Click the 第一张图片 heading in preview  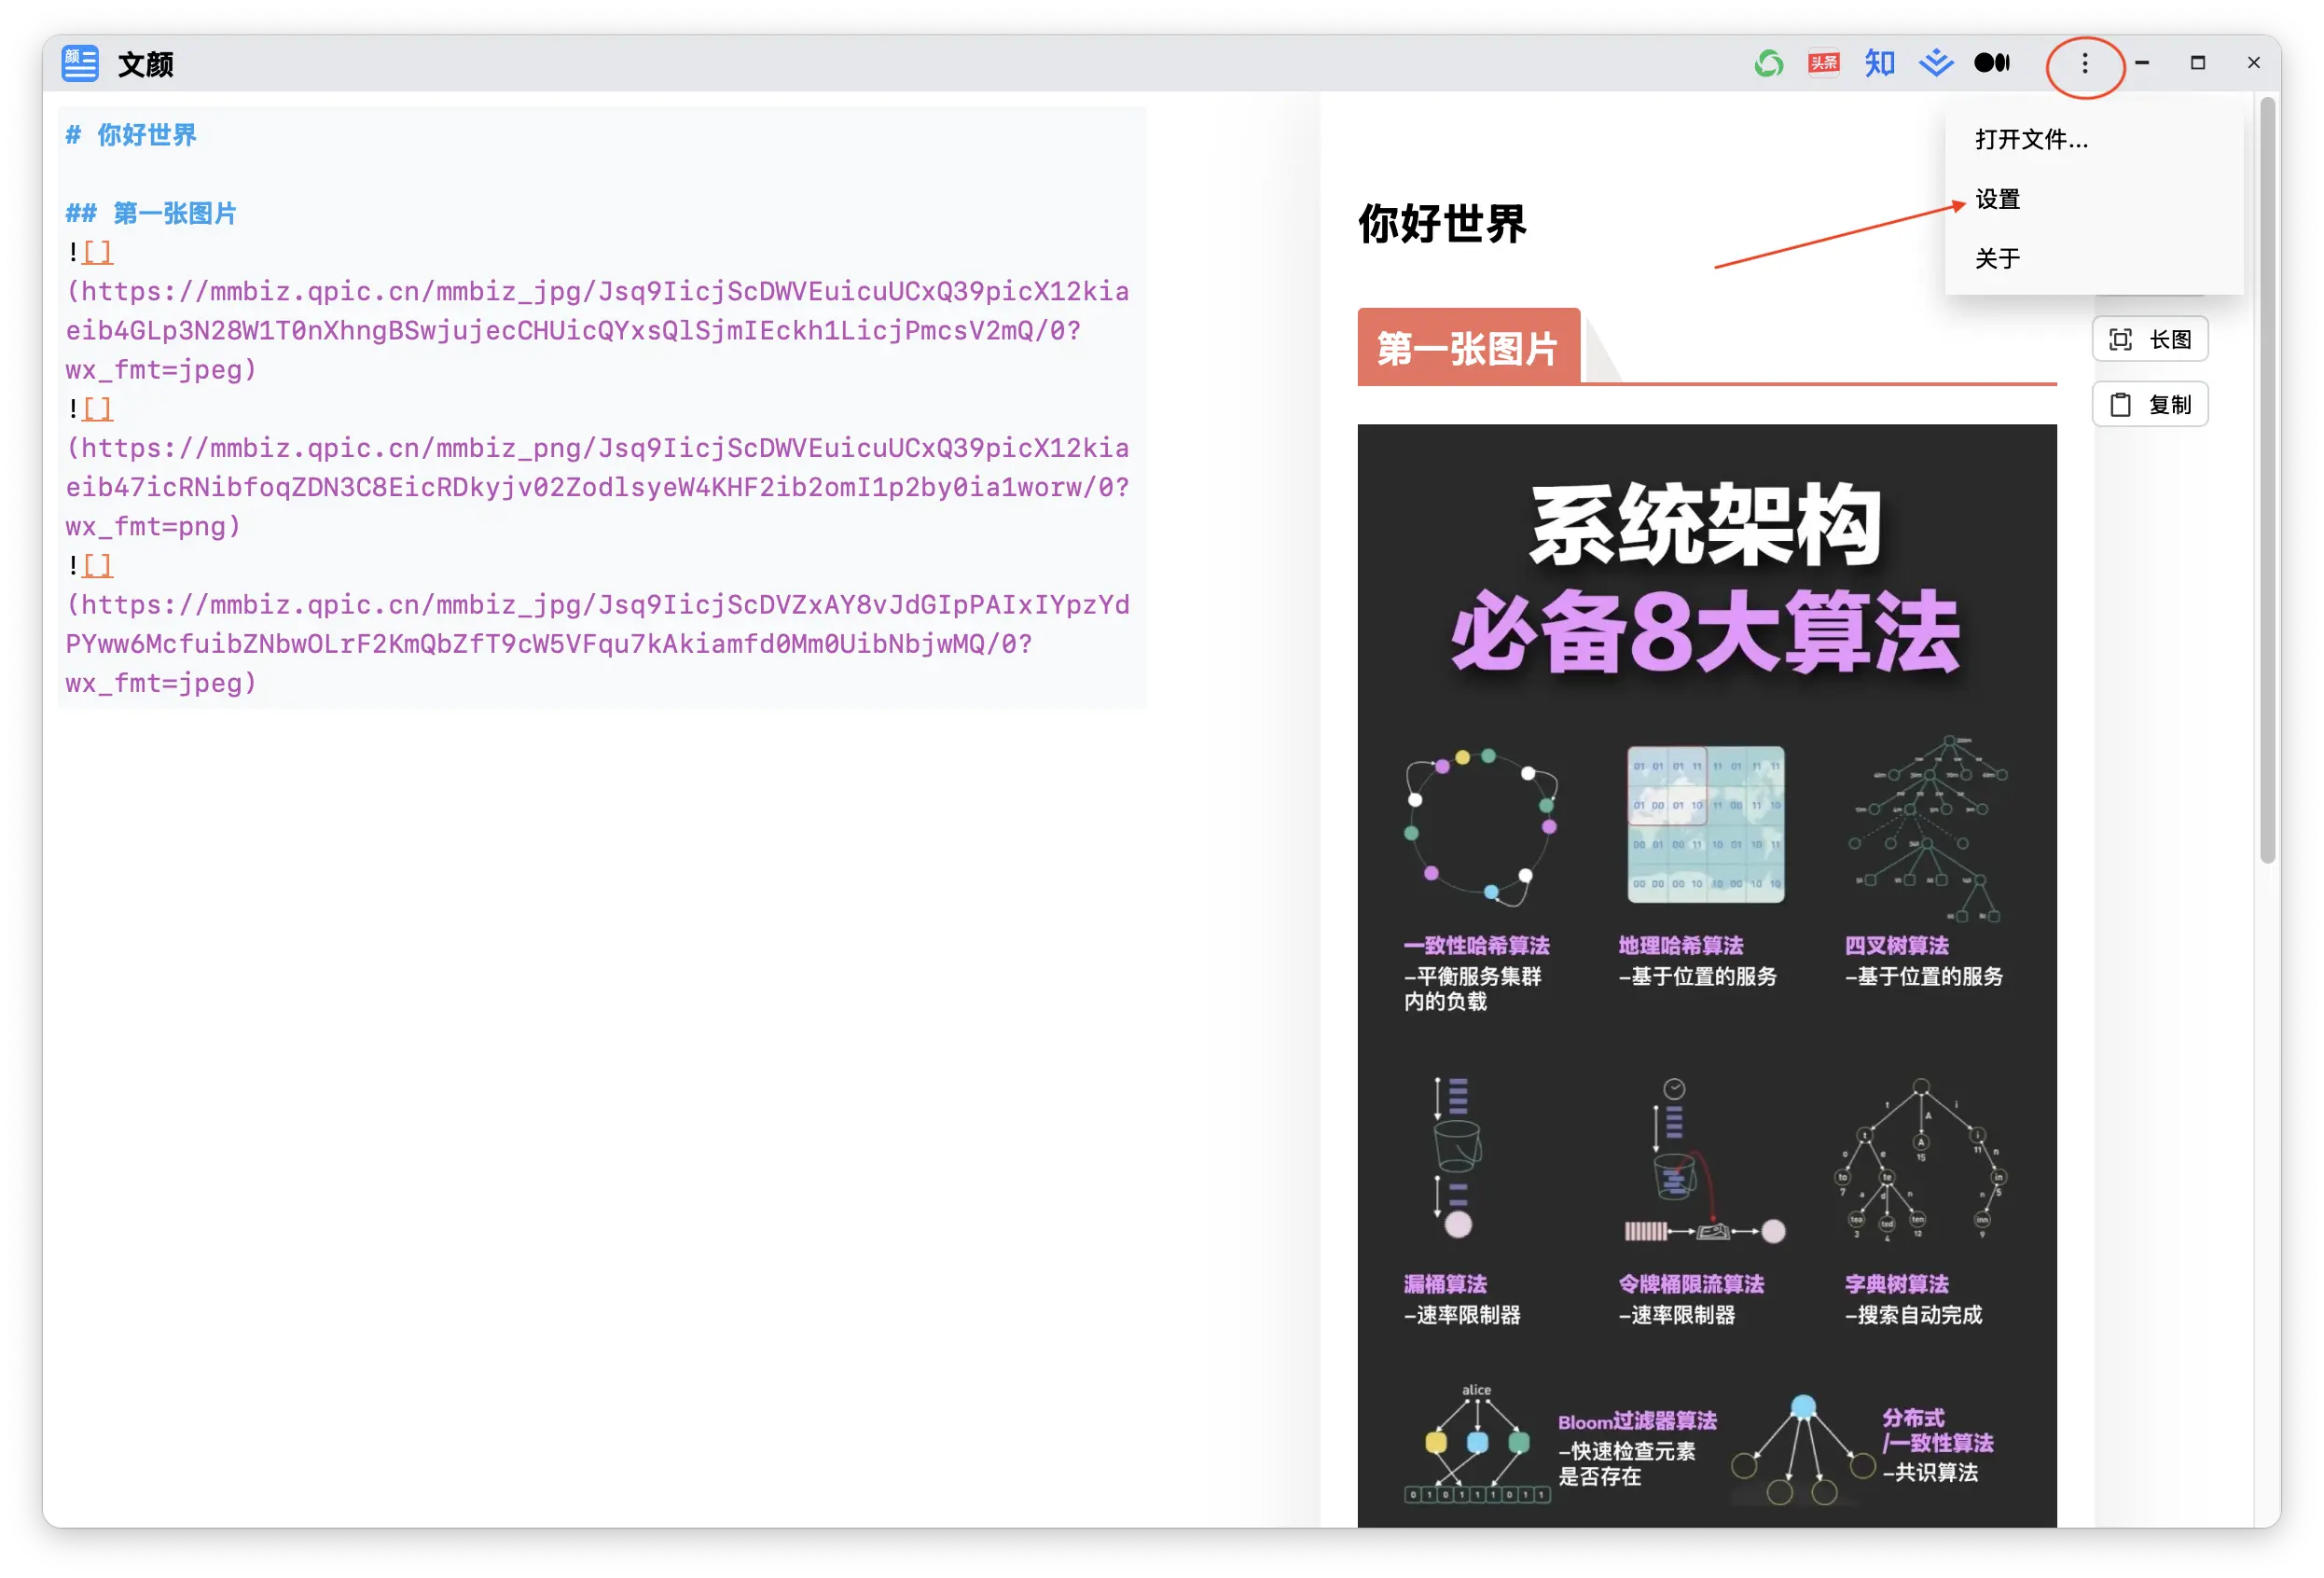(1467, 349)
